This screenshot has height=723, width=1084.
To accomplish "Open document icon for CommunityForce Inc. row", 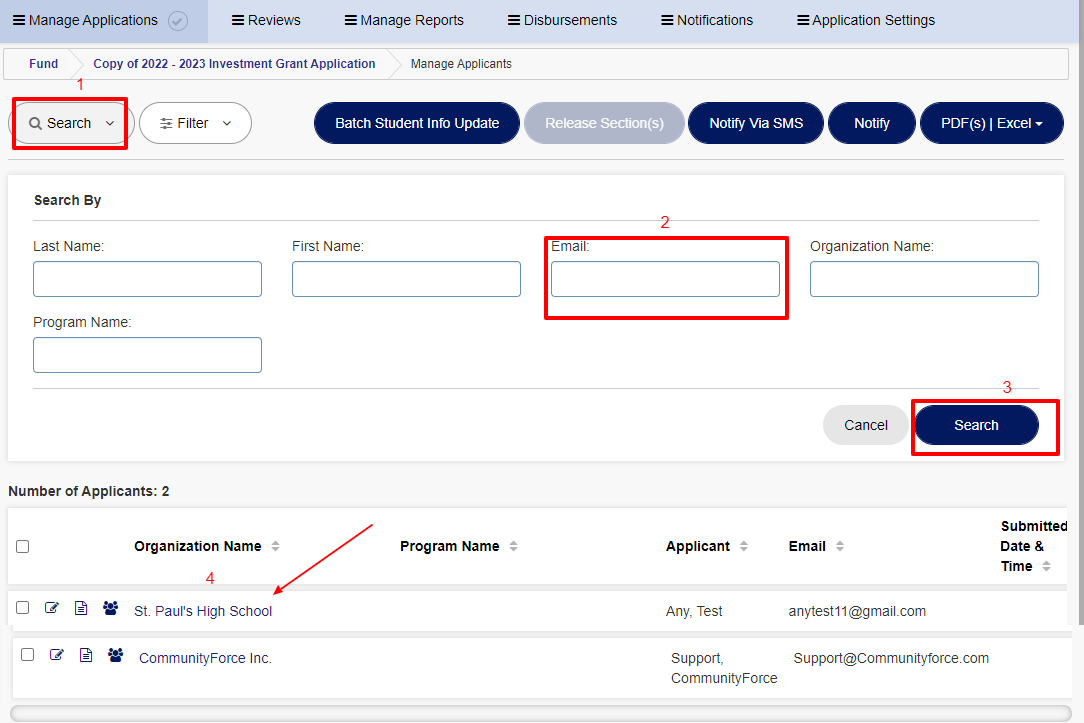I will pos(86,655).
